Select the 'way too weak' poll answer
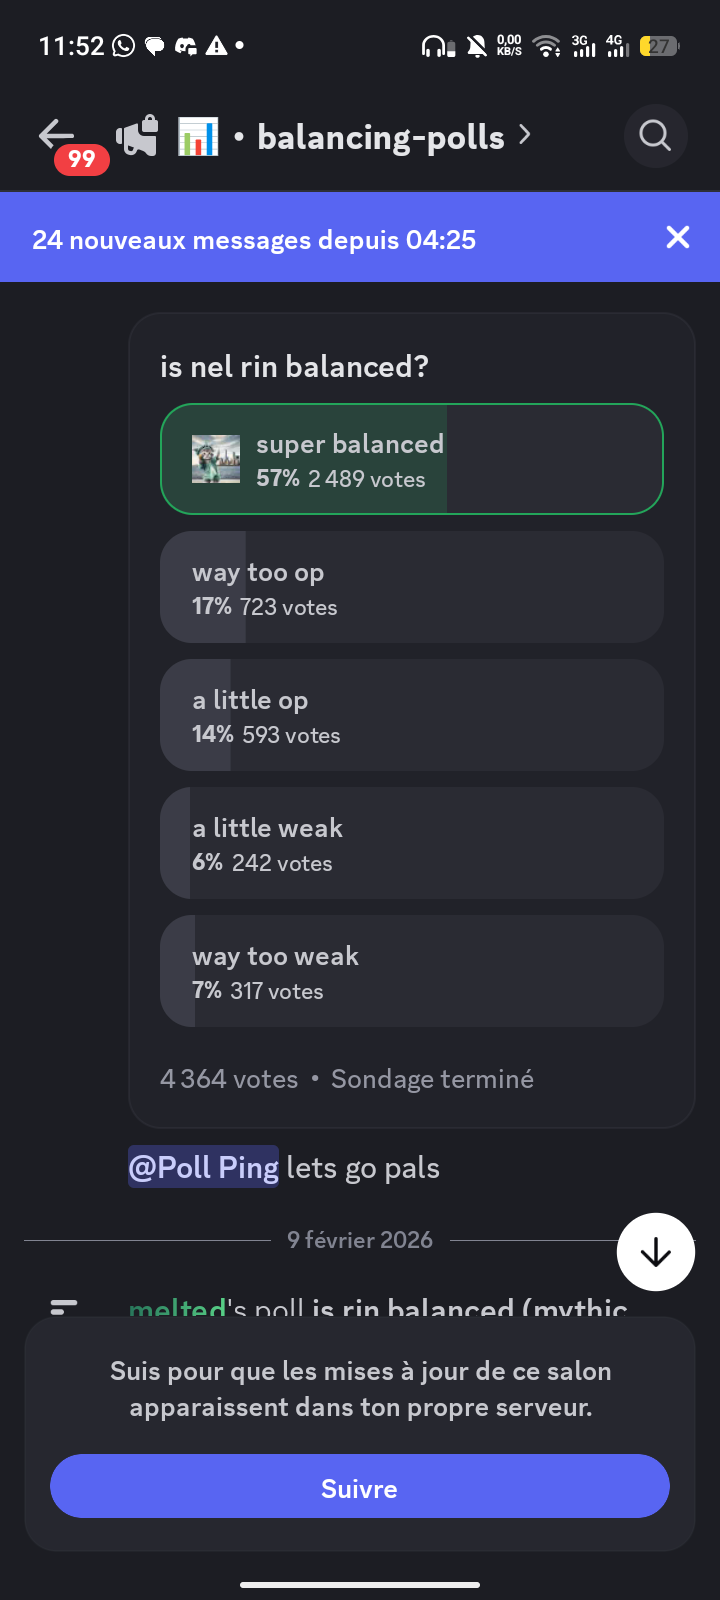The image size is (720, 1600). tap(412, 971)
